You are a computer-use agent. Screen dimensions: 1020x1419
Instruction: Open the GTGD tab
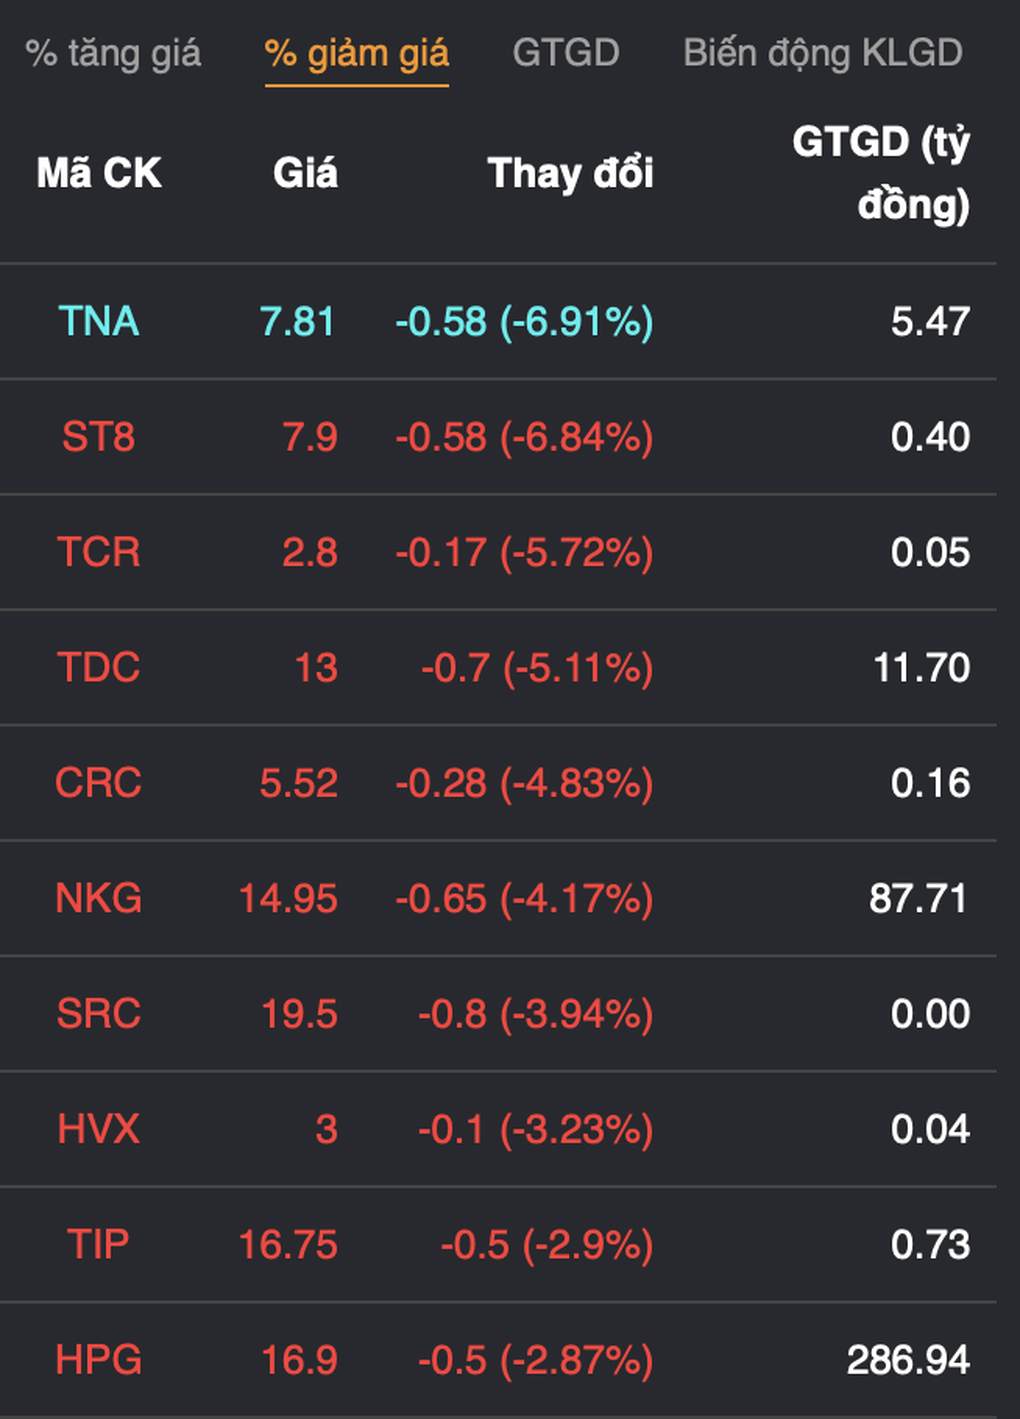pyautogui.click(x=566, y=53)
